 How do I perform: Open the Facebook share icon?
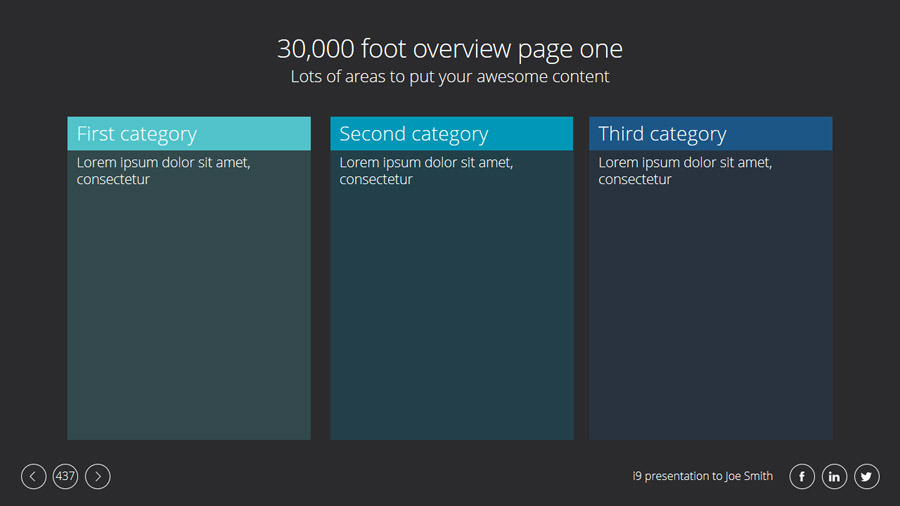pyautogui.click(x=802, y=477)
